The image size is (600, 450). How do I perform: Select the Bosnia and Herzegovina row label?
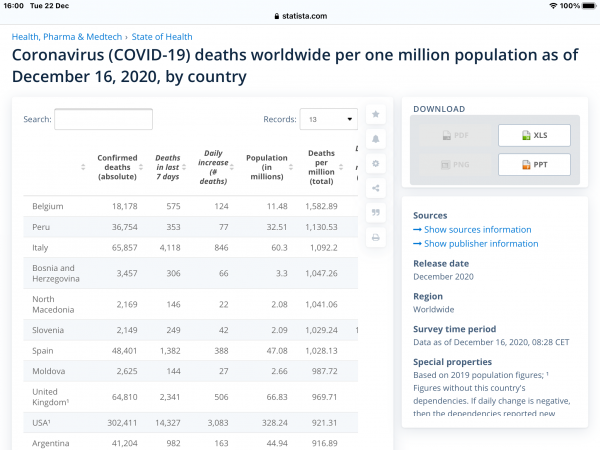(x=56, y=273)
